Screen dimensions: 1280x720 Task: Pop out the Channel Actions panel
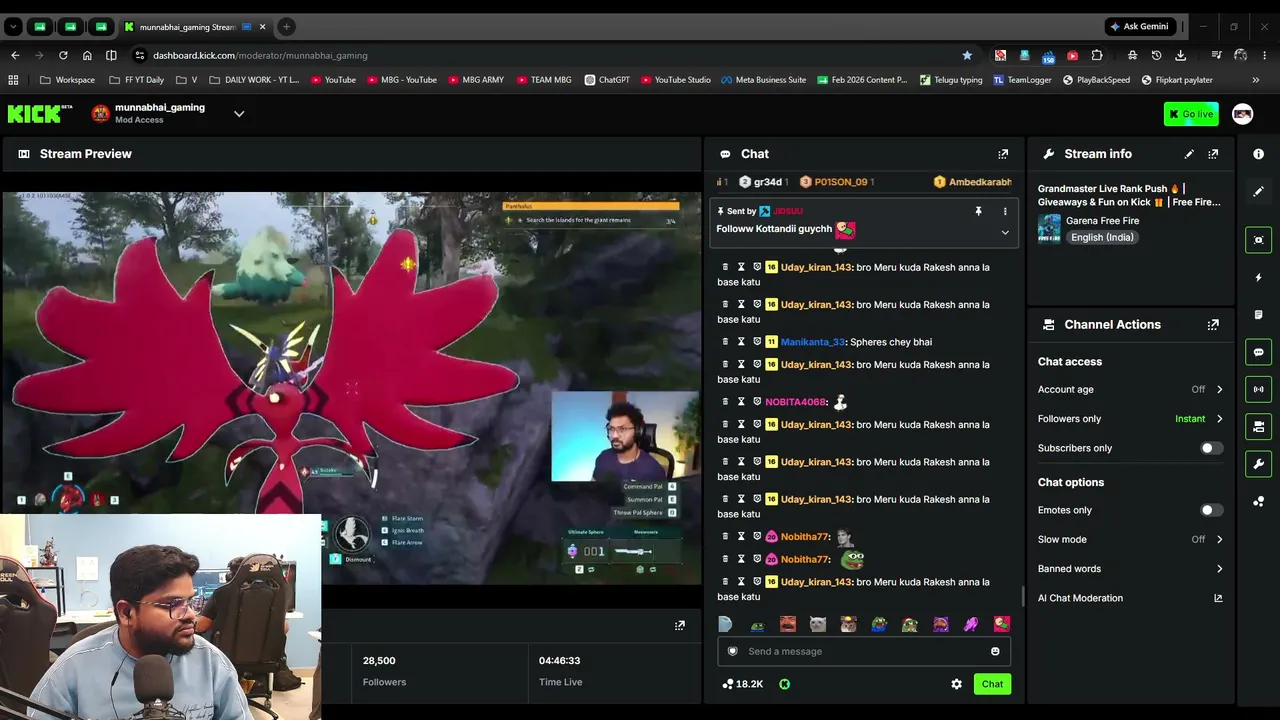[x=1213, y=325]
